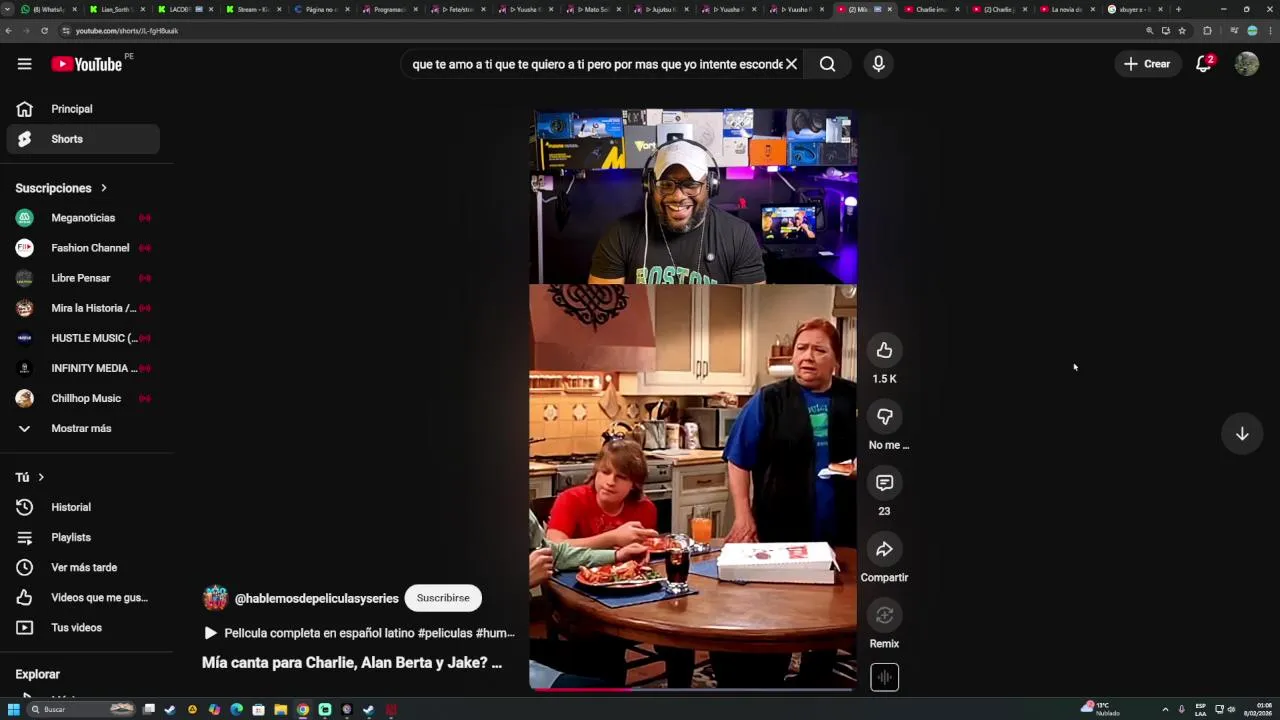Open the Chillhop Music subscription
The width and height of the screenshot is (1280, 720).
point(83,398)
